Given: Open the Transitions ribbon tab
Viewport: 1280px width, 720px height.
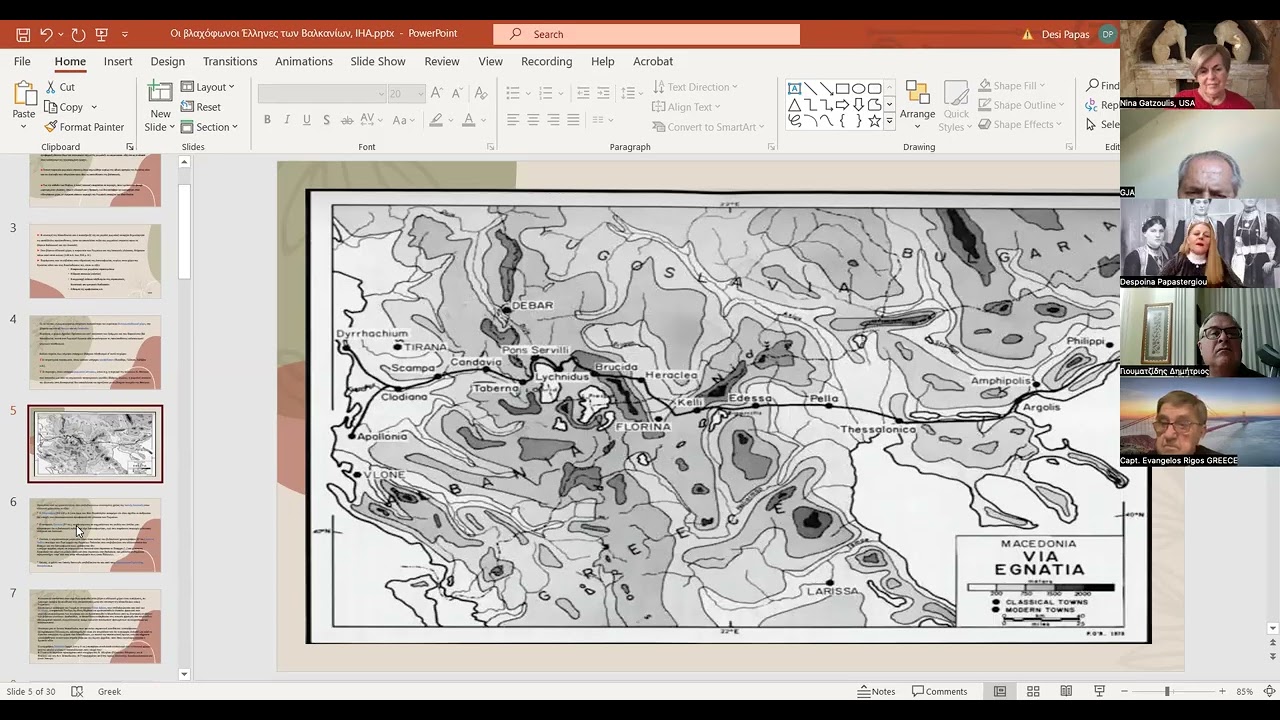Looking at the screenshot, I should coord(230,61).
